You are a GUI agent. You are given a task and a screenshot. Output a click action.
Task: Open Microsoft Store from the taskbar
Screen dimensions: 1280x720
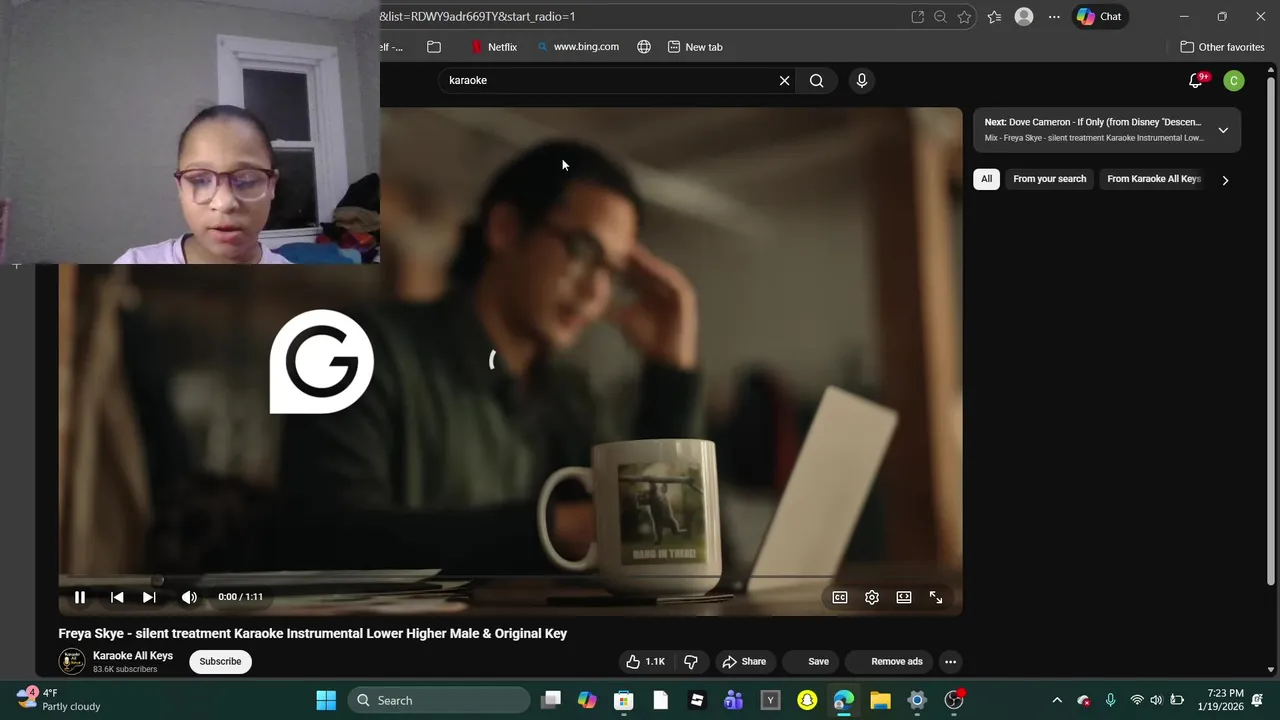click(624, 700)
